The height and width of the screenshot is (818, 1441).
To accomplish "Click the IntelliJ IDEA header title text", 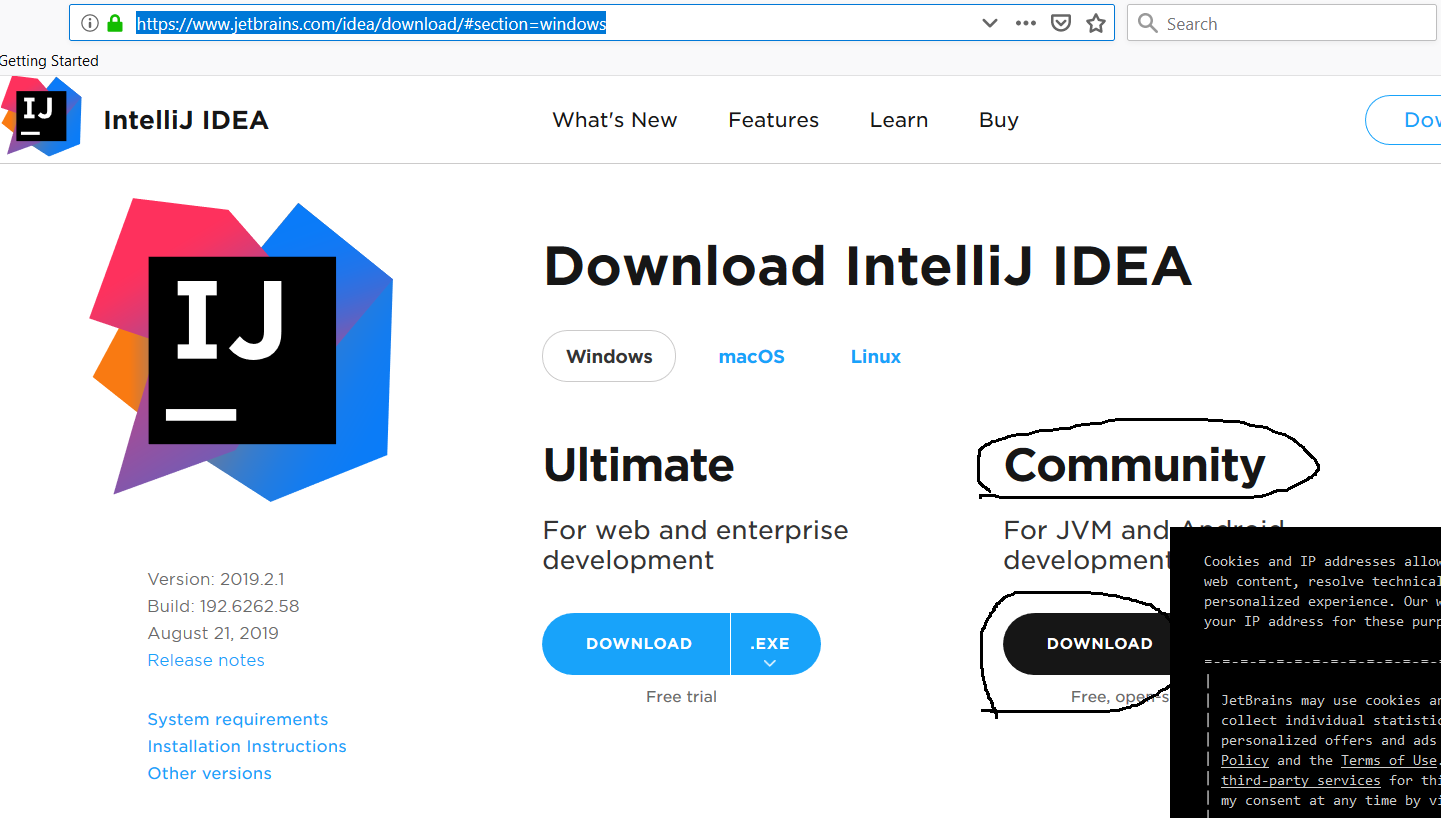I will point(186,120).
